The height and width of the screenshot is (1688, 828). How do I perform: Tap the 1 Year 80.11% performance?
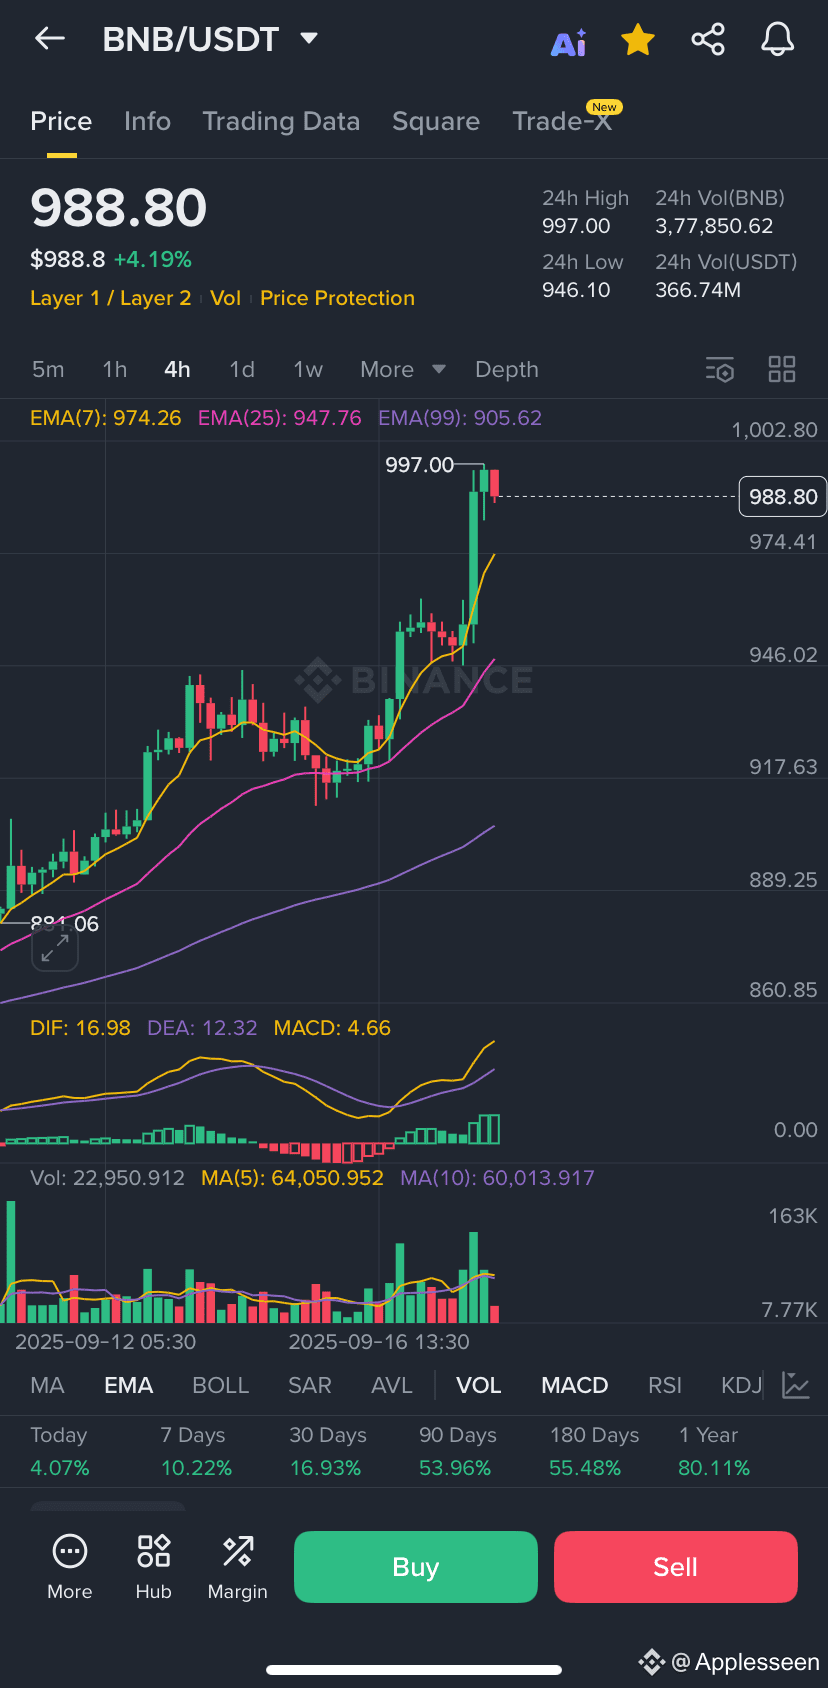(x=714, y=1451)
